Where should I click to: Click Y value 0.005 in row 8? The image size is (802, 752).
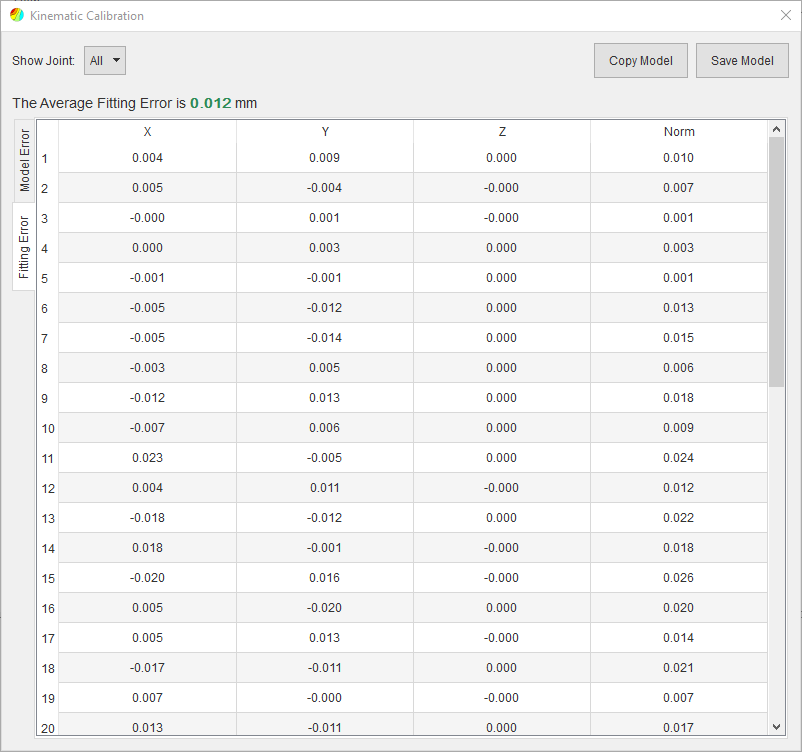tap(324, 368)
